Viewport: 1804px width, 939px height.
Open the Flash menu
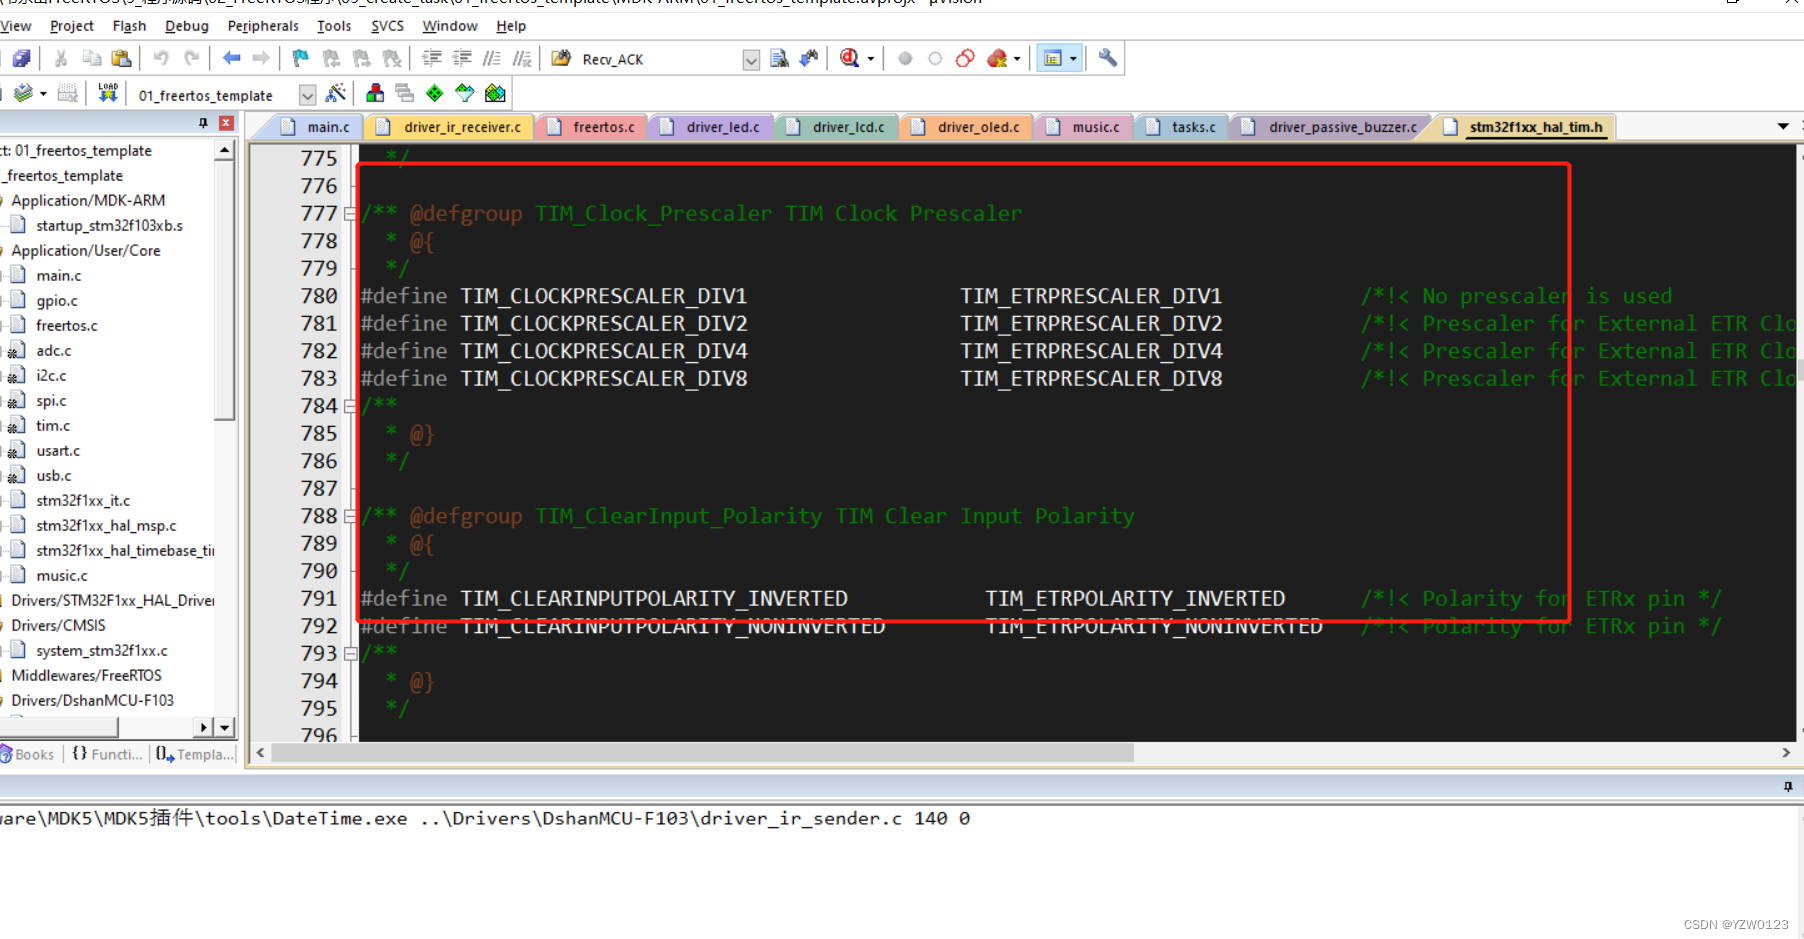pyautogui.click(x=129, y=26)
